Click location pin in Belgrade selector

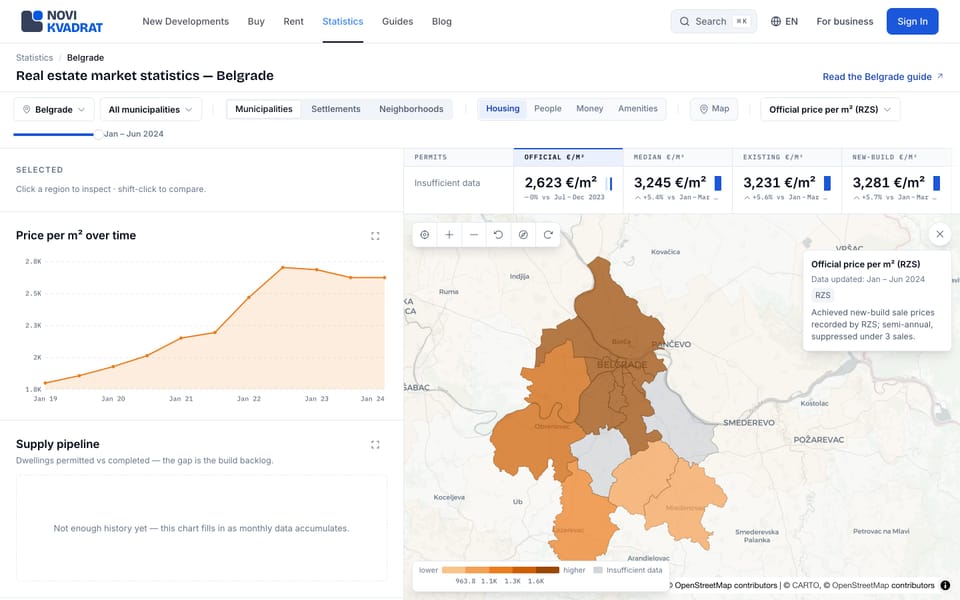coord(26,110)
